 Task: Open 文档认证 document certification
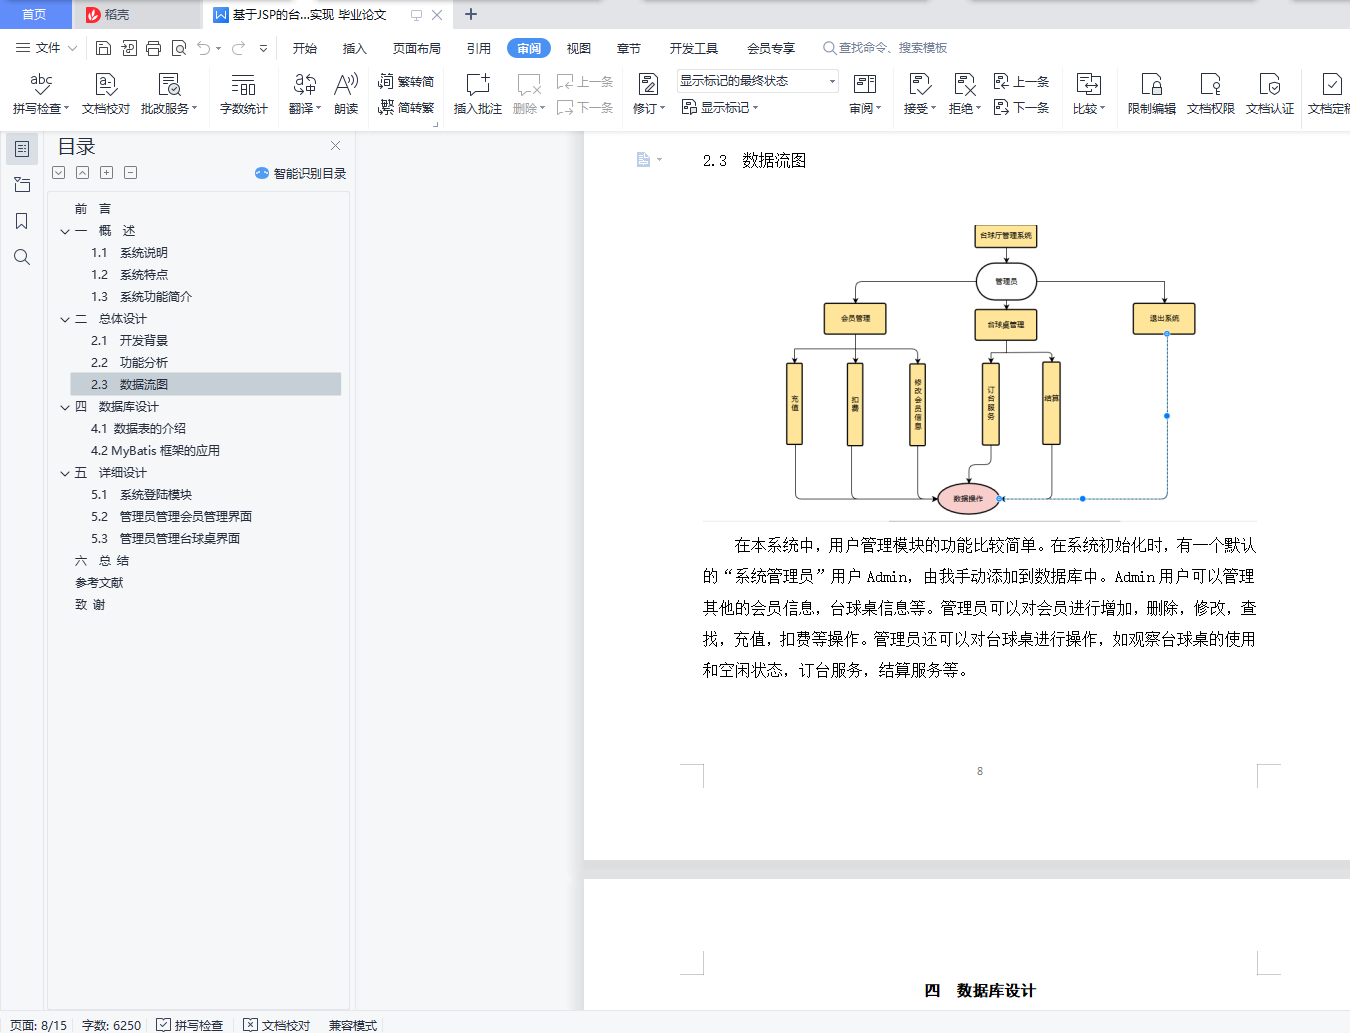click(x=1270, y=94)
